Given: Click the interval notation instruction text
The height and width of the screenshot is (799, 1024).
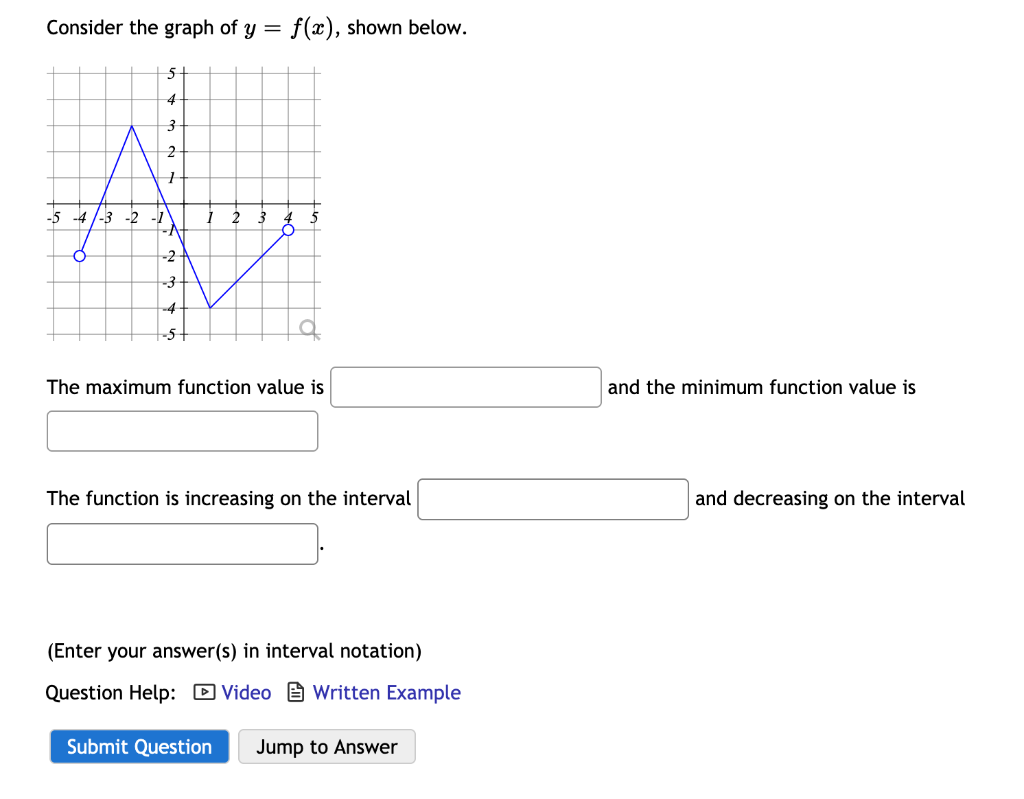Looking at the screenshot, I should tap(233, 651).
